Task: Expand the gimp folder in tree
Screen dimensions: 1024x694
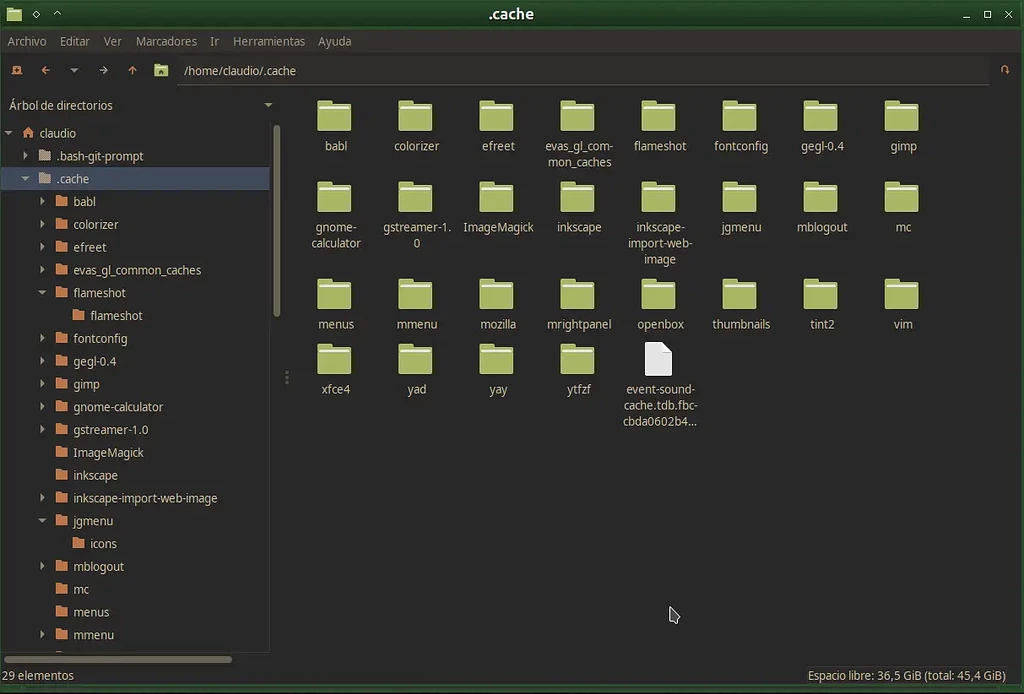Action: [x=43, y=384]
